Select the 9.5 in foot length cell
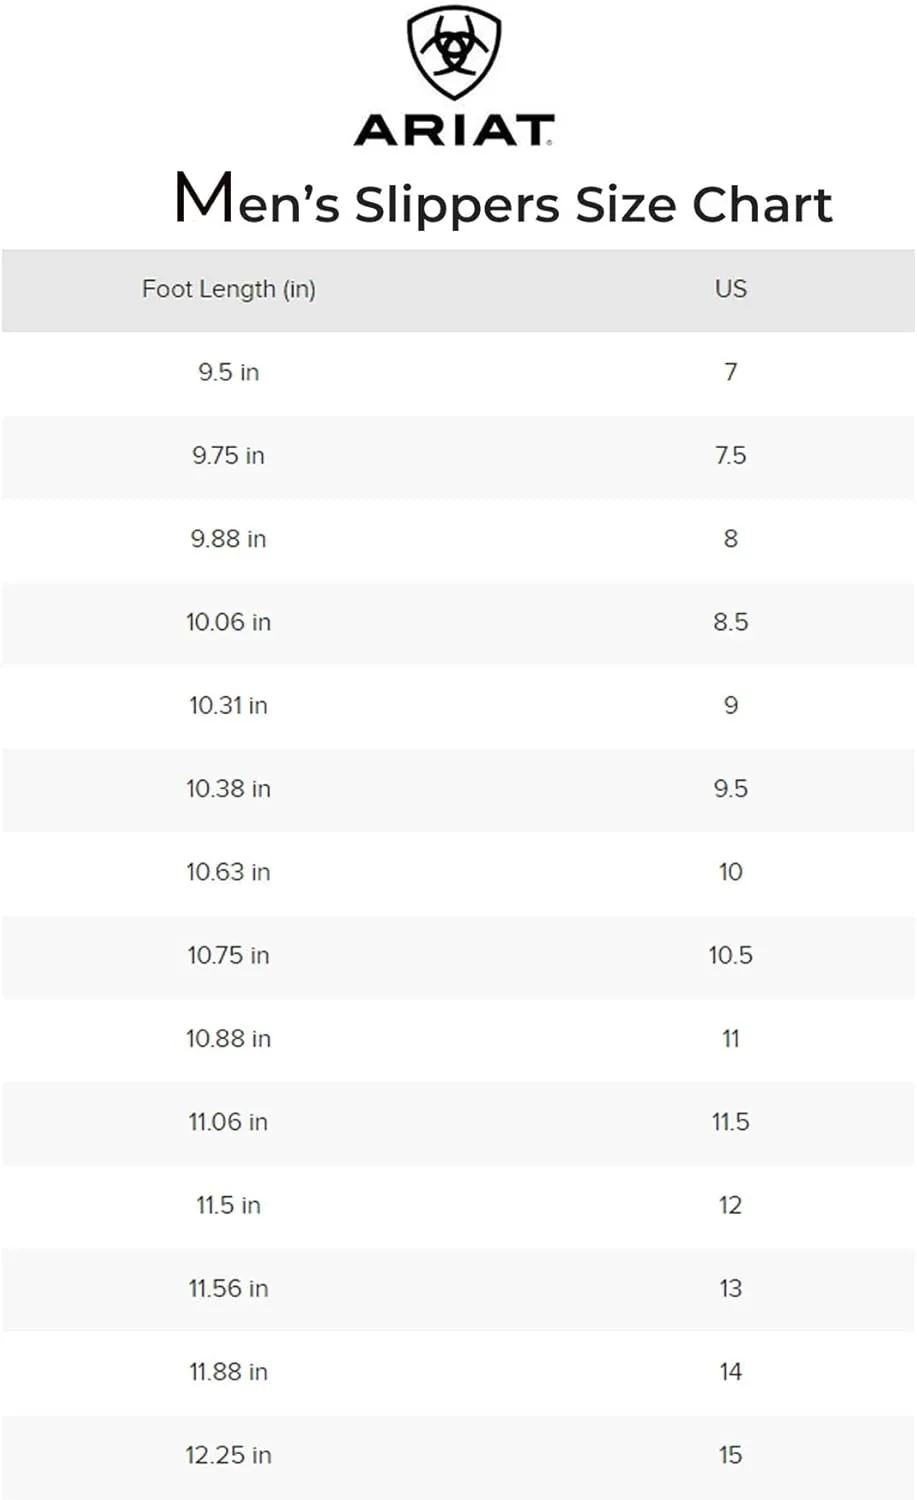Screen dimensions: 917x1500 coord(229,372)
